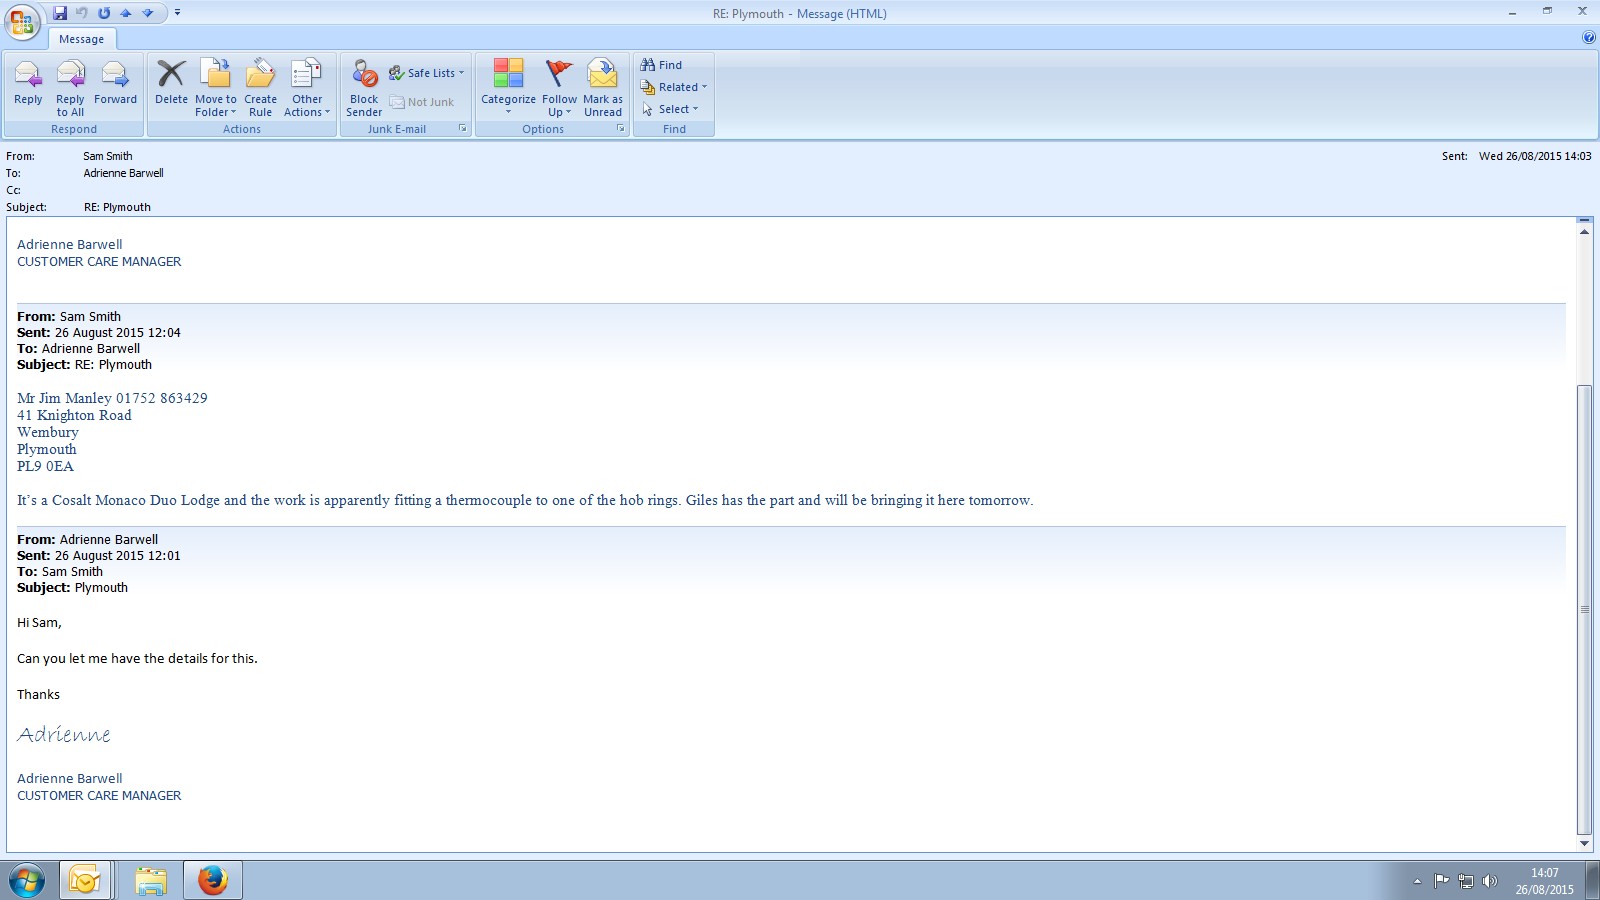This screenshot has height=900, width=1600.
Task: Save the message using the floppy disk icon
Action: pyautogui.click(x=60, y=13)
